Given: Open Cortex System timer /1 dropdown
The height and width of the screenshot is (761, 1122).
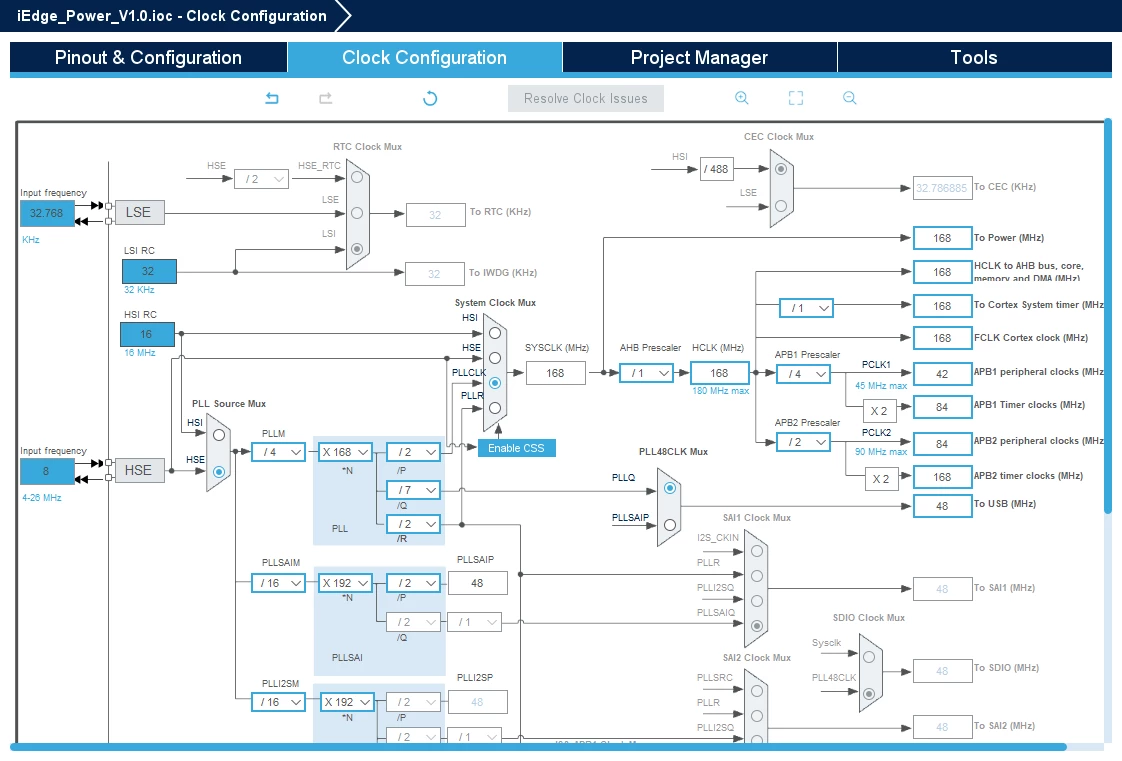Looking at the screenshot, I should [x=806, y=308].
